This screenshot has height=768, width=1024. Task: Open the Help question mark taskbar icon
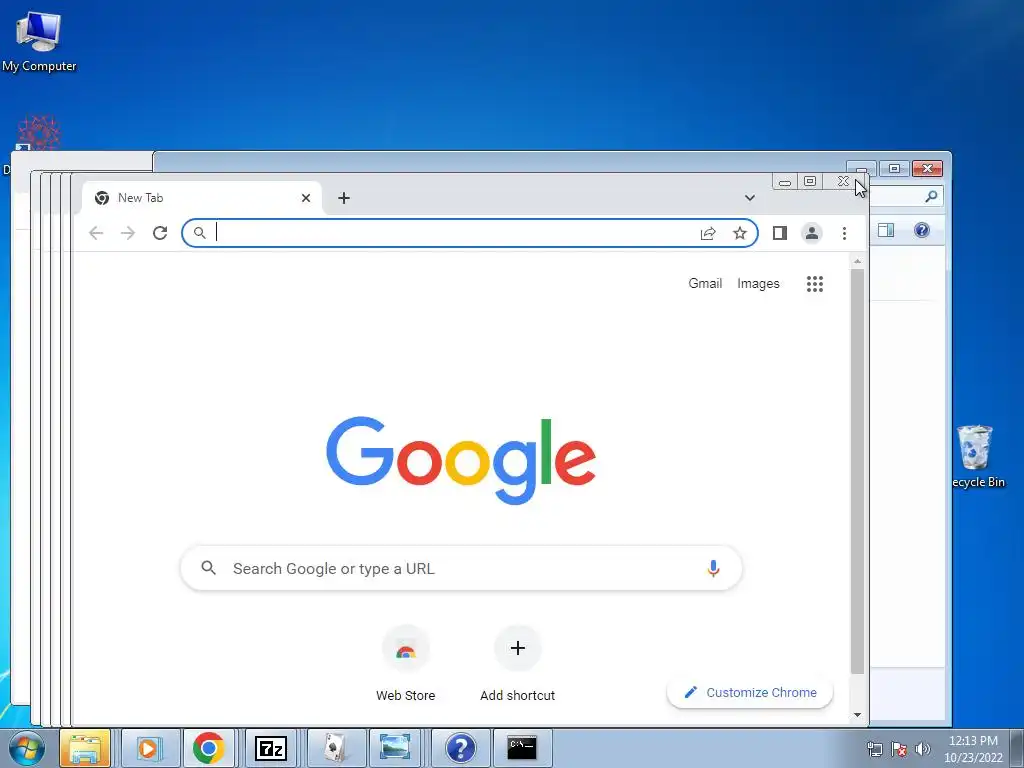coord(460,748)
